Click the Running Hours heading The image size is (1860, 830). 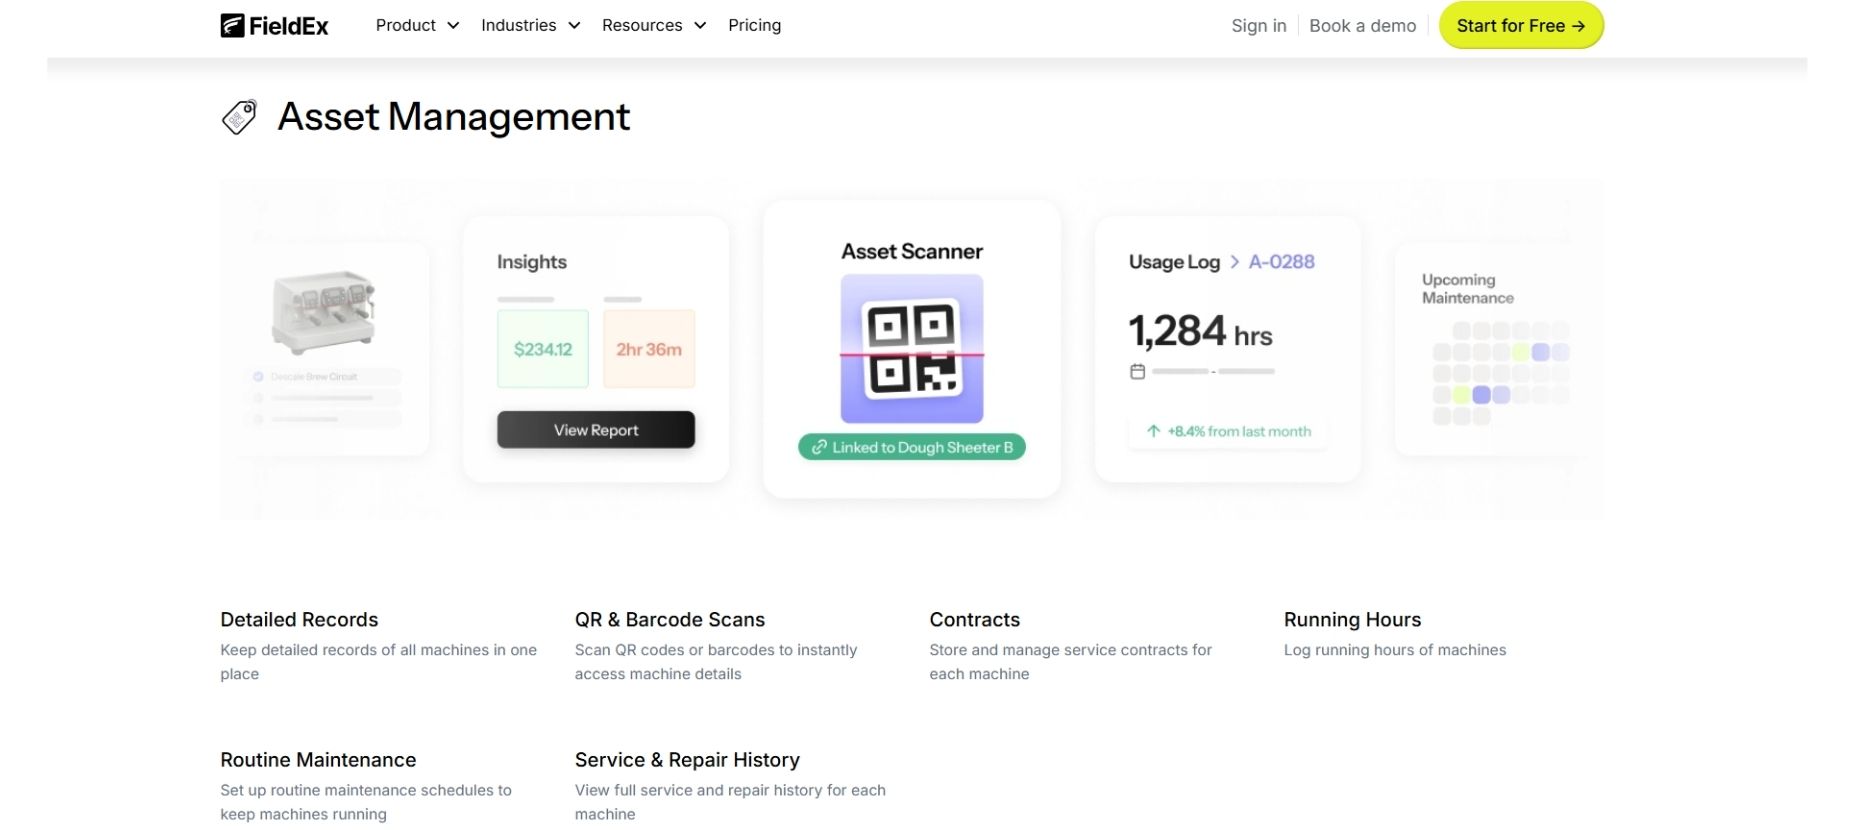1352,619
